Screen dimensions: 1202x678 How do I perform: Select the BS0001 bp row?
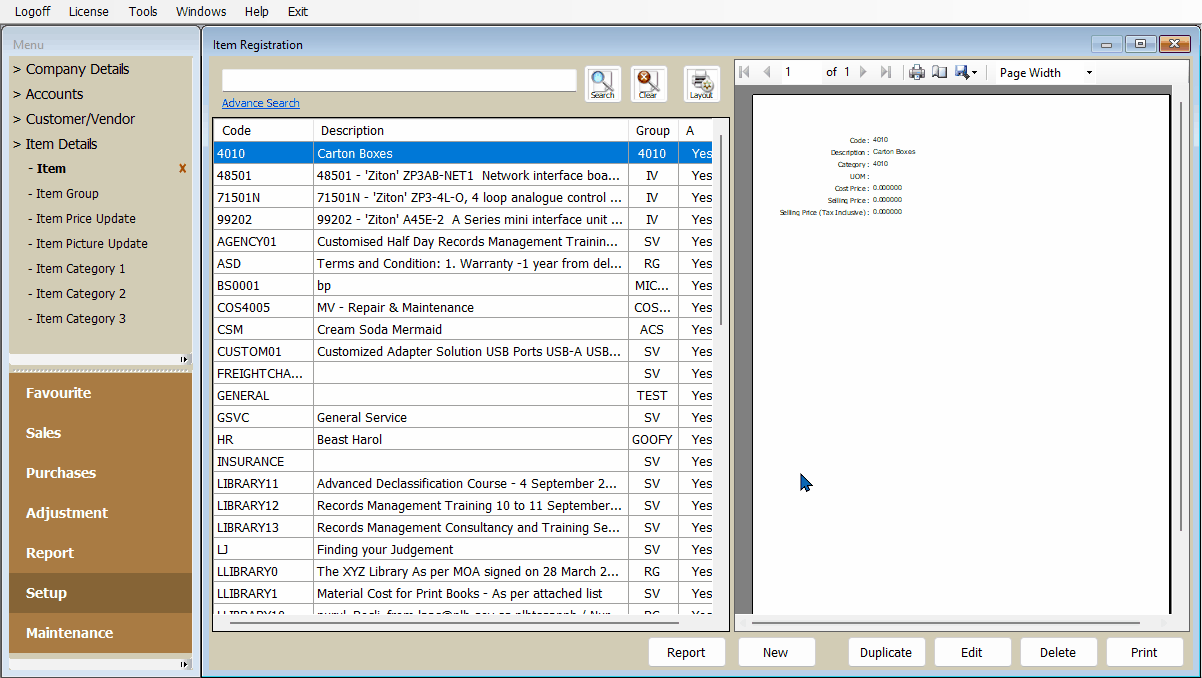465,286
